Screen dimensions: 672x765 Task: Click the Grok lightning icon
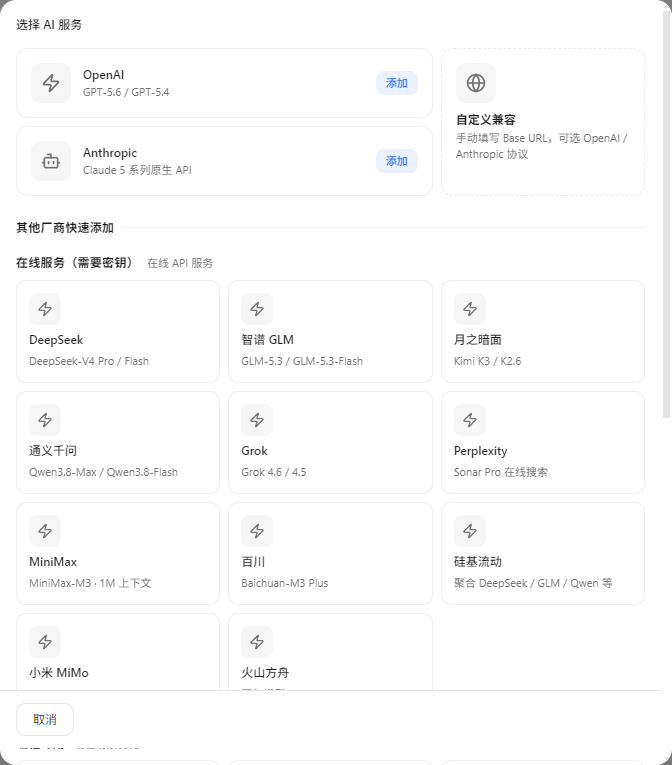257,420
